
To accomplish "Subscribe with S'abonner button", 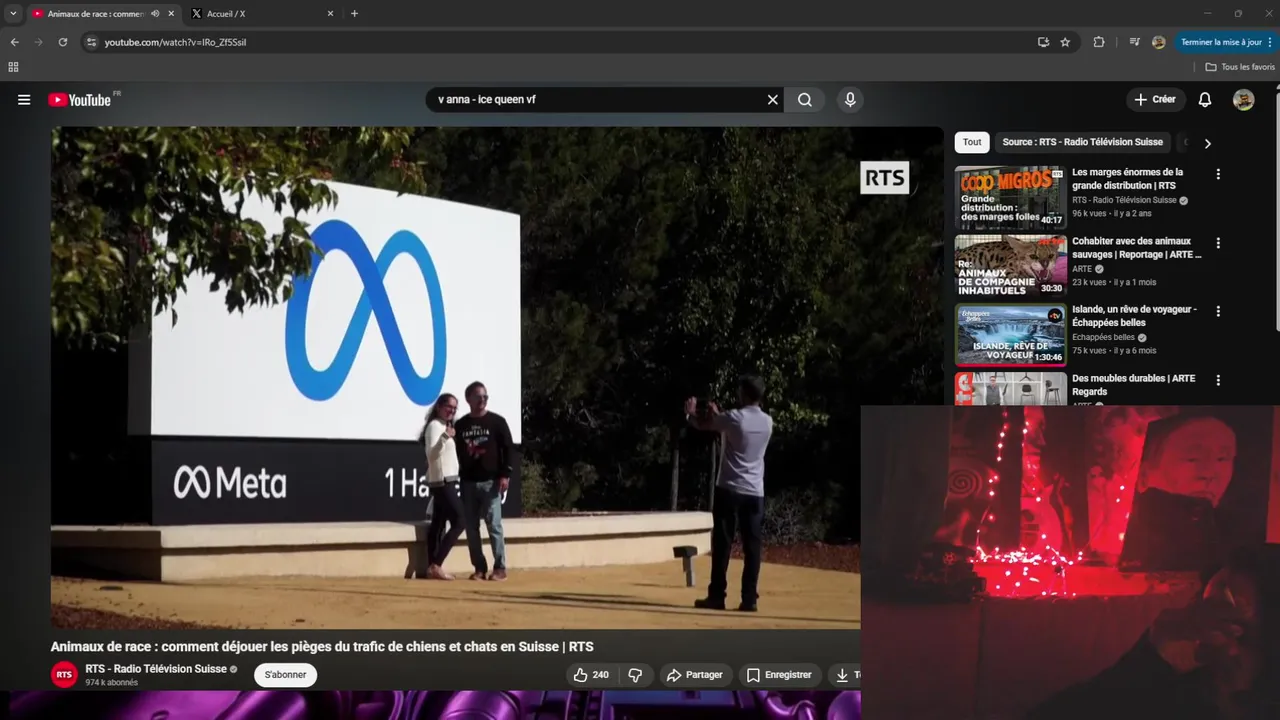I will coord(286,675).
